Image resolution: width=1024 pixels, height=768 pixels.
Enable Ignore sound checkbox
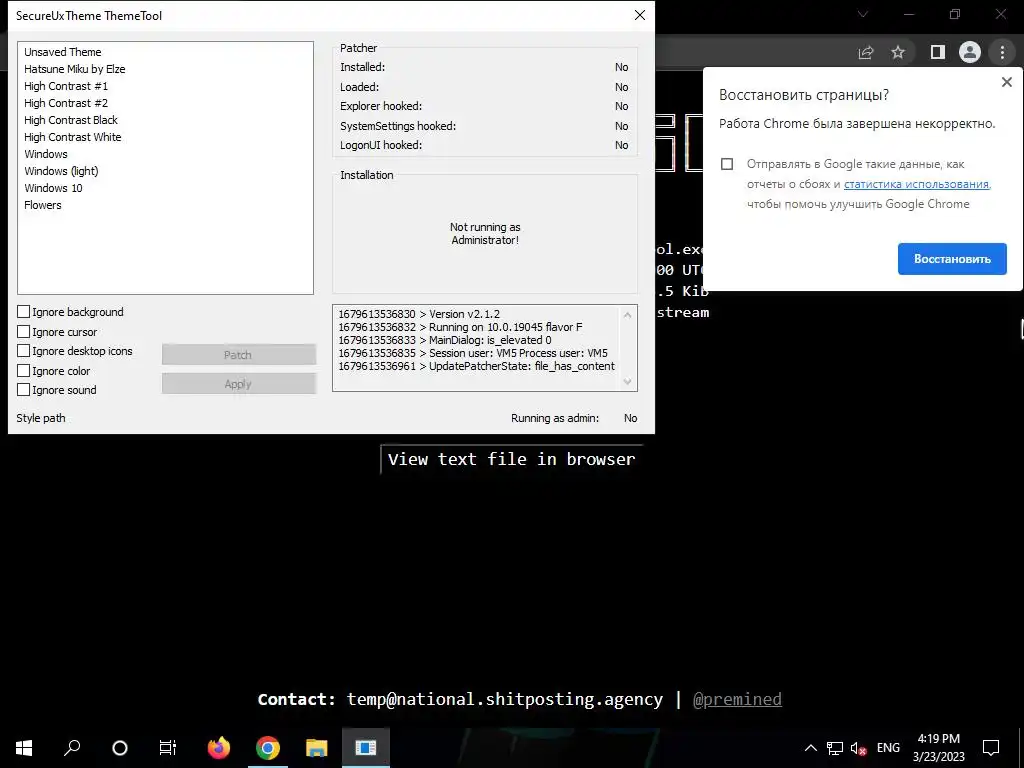(24, 390)
